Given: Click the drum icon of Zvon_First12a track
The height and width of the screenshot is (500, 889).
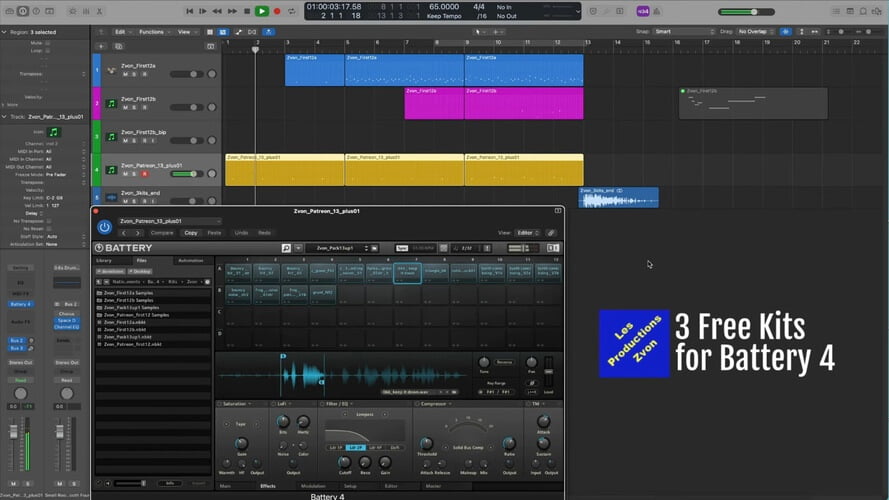Looking at the screenshot, I should tap(111, 70).
